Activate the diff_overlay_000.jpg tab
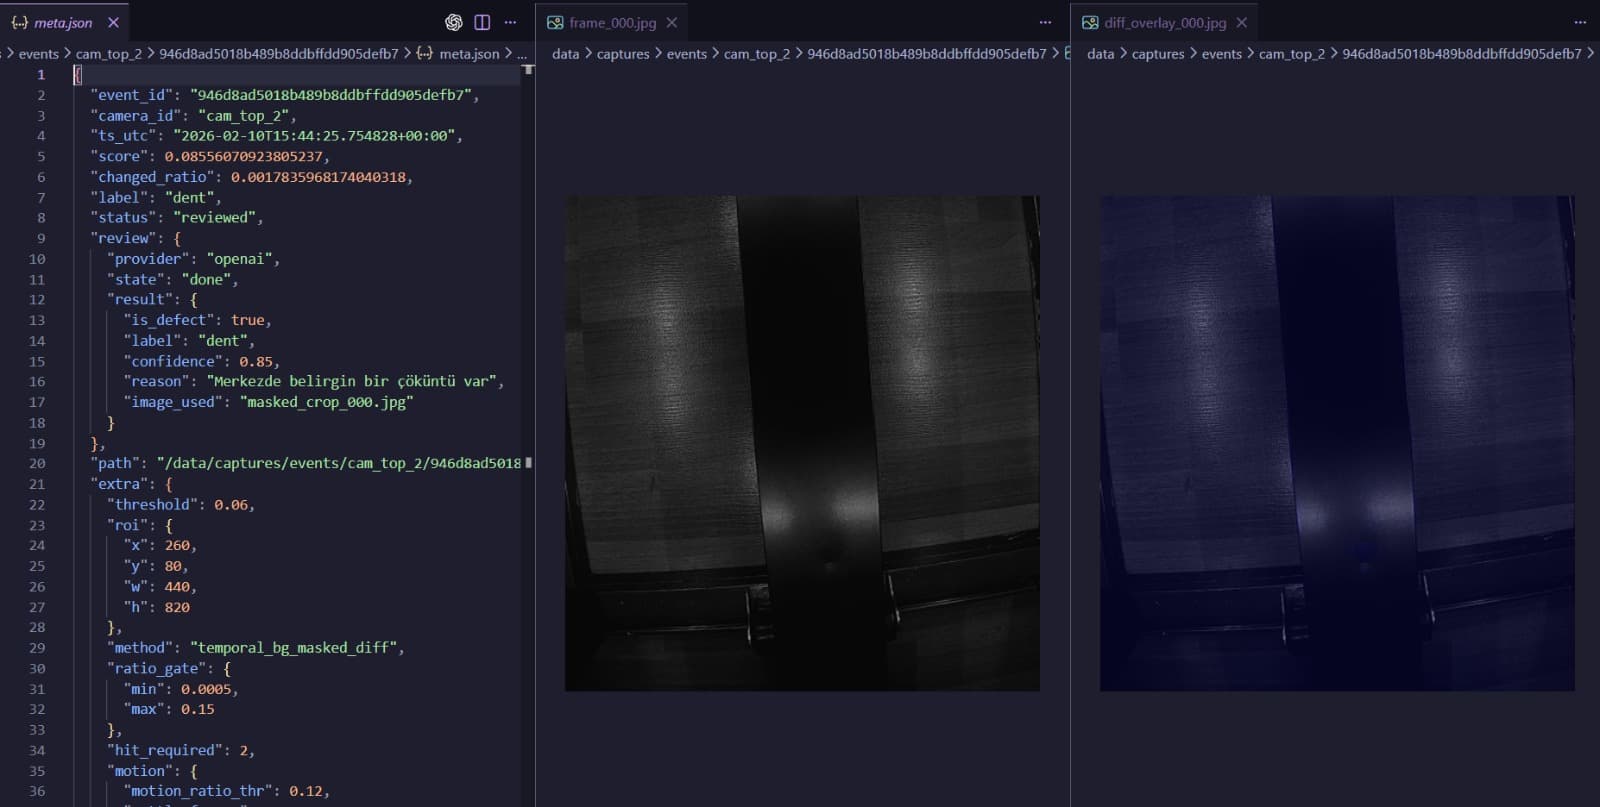 (1164, 22)
